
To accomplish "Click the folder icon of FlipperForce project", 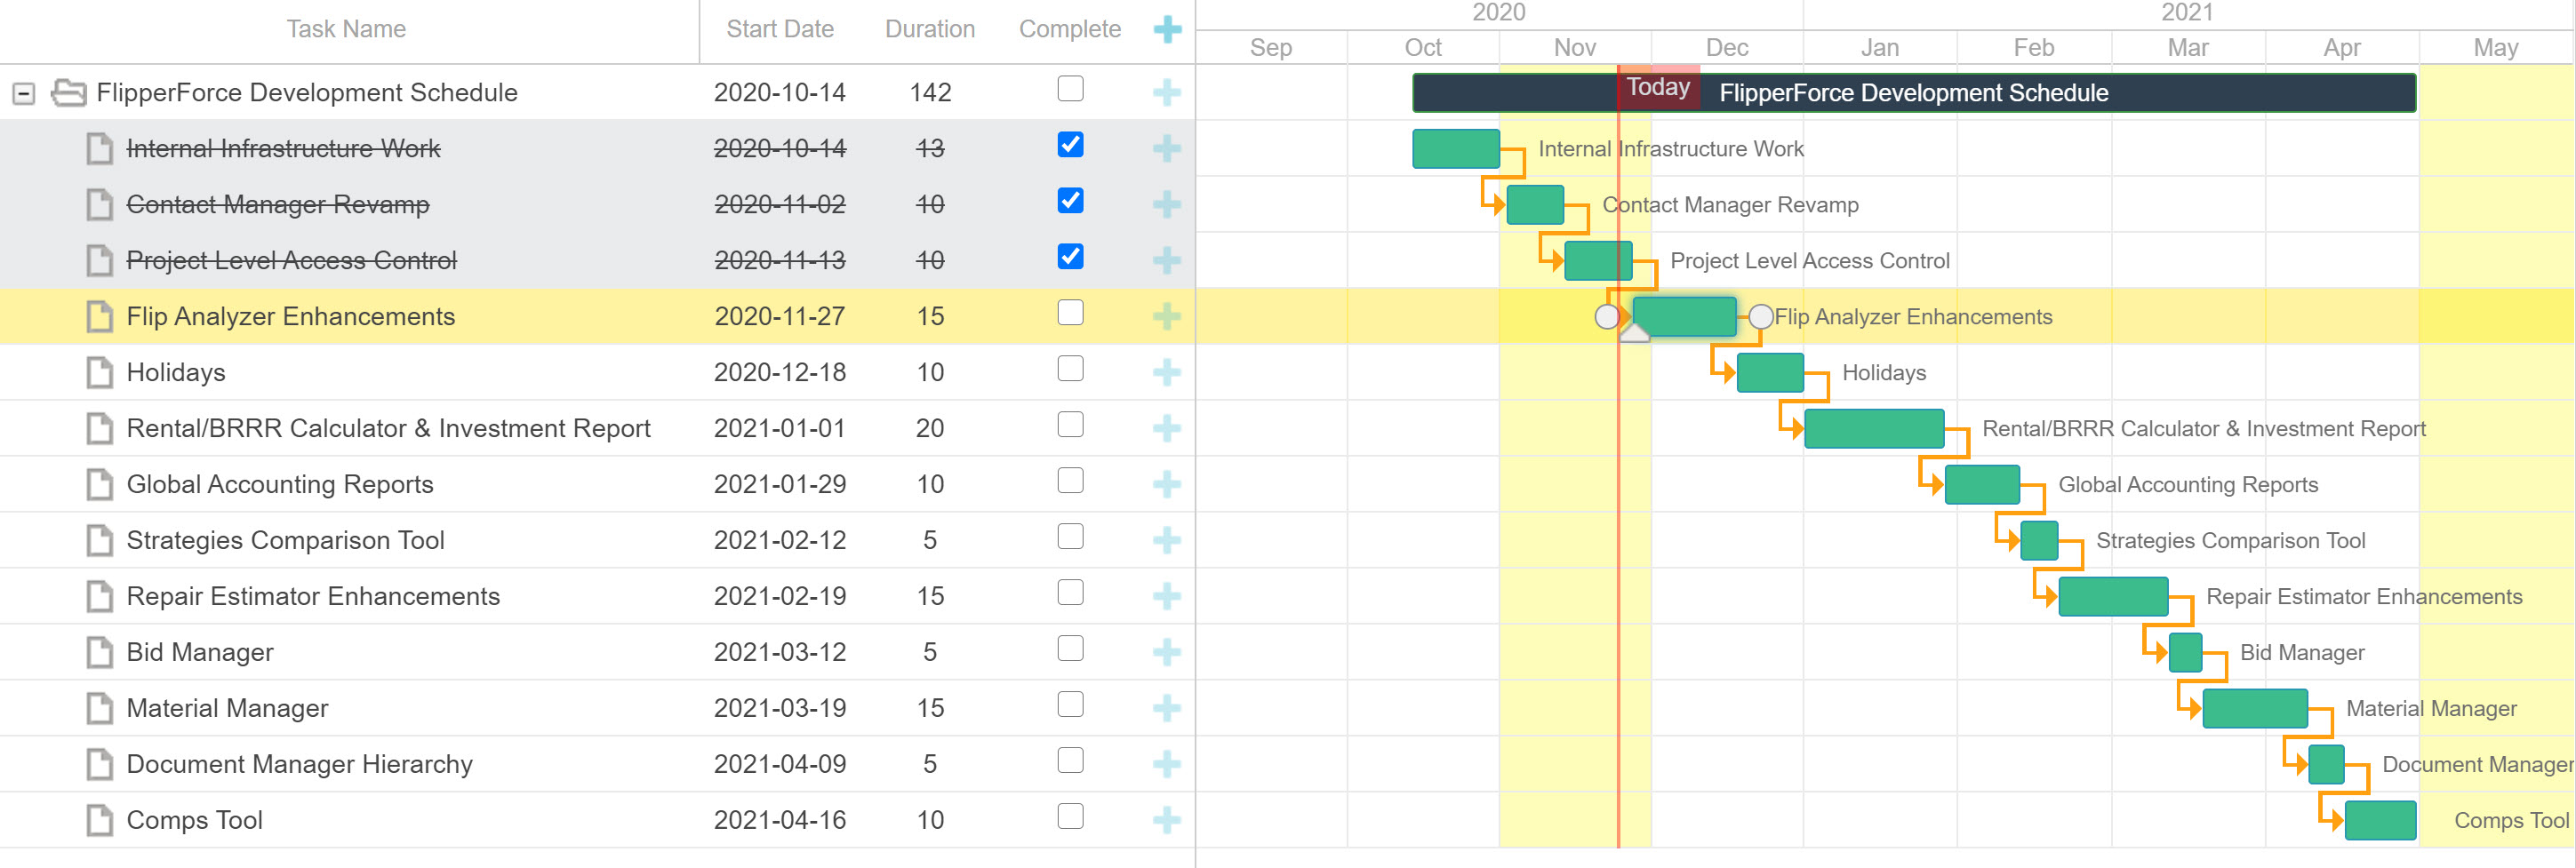I will (x=68, y=93).
